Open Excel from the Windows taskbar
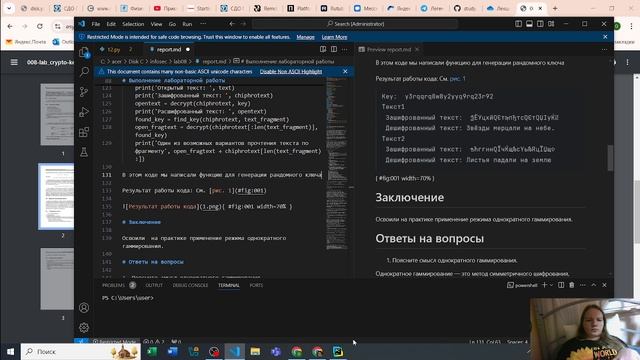640x360 pixels. (152, 351)
